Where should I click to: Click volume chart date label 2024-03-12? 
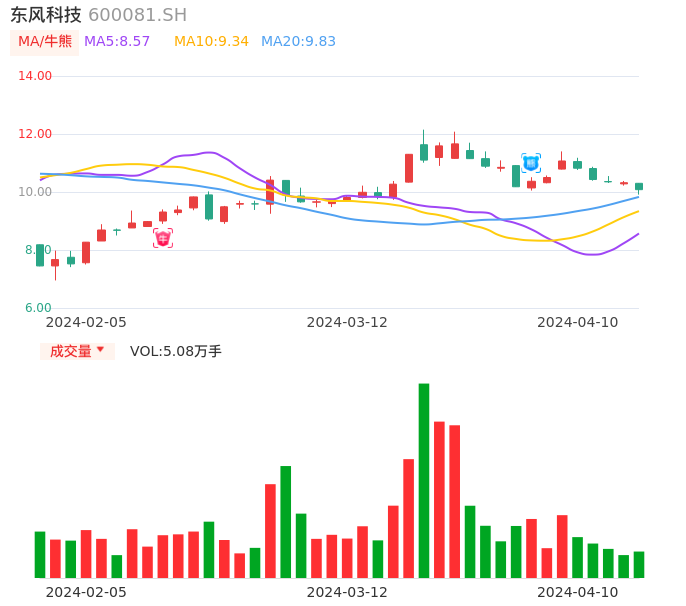pos(347,592)
